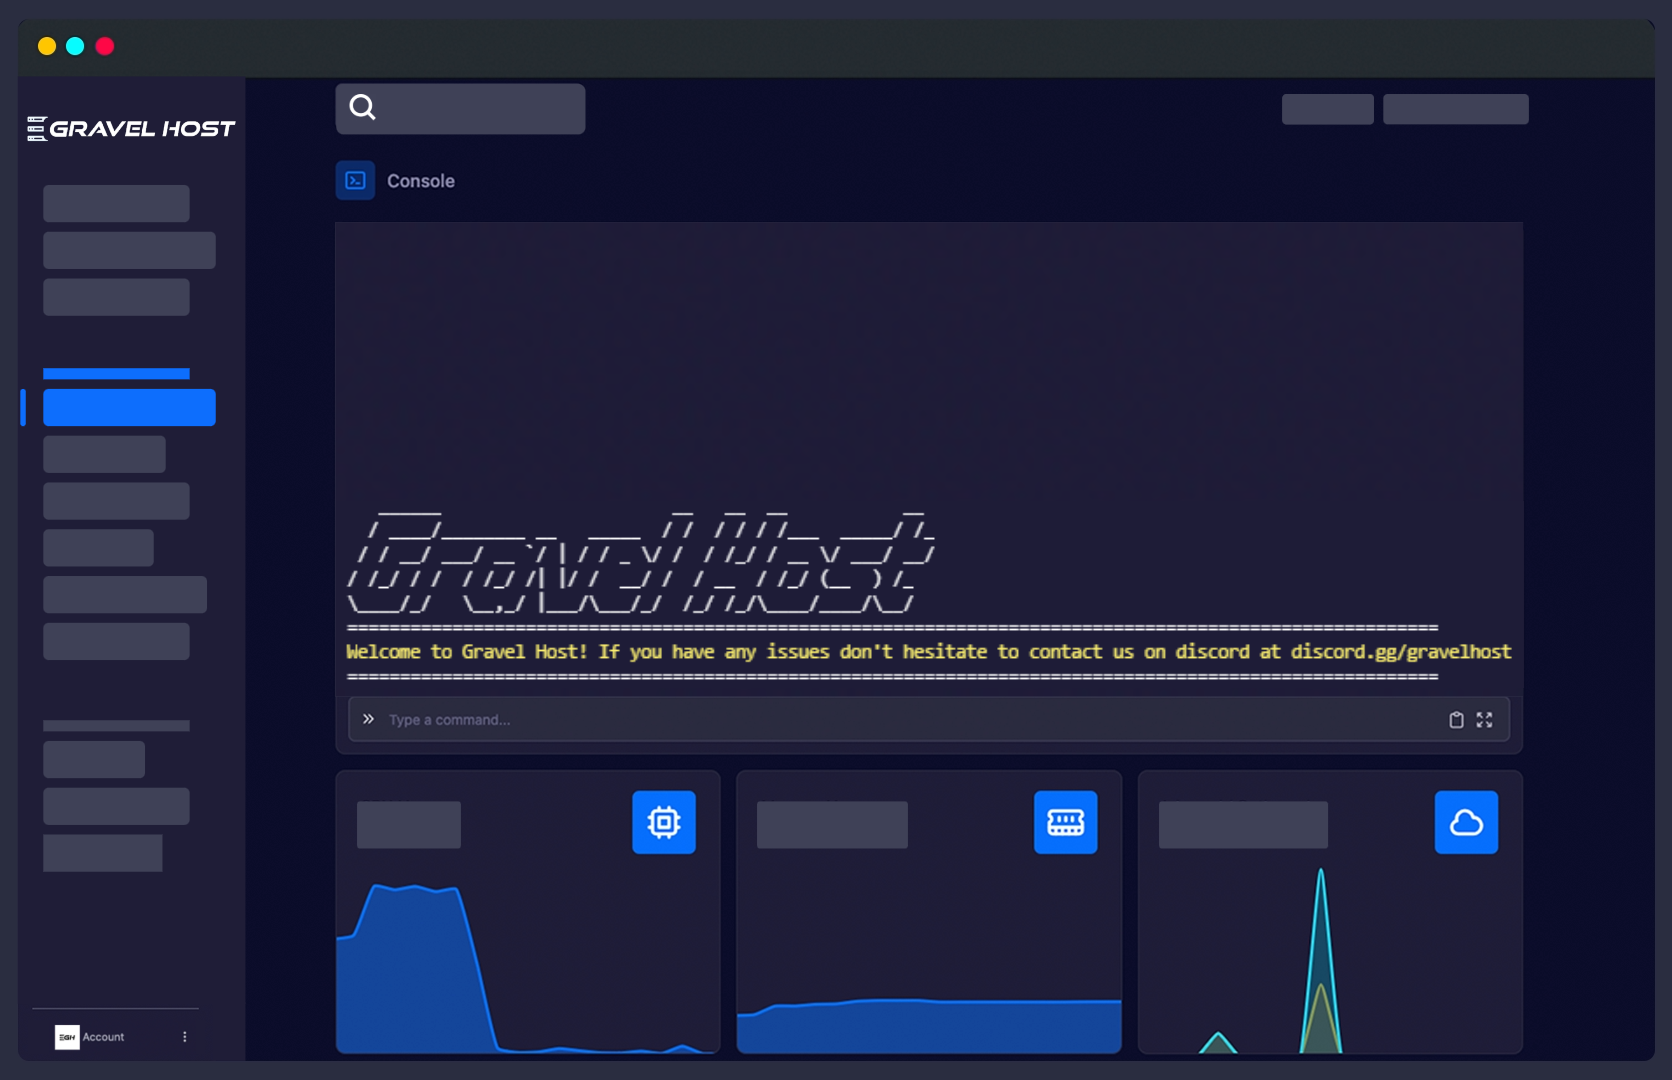Click the Console page heading

pos(420,181)
